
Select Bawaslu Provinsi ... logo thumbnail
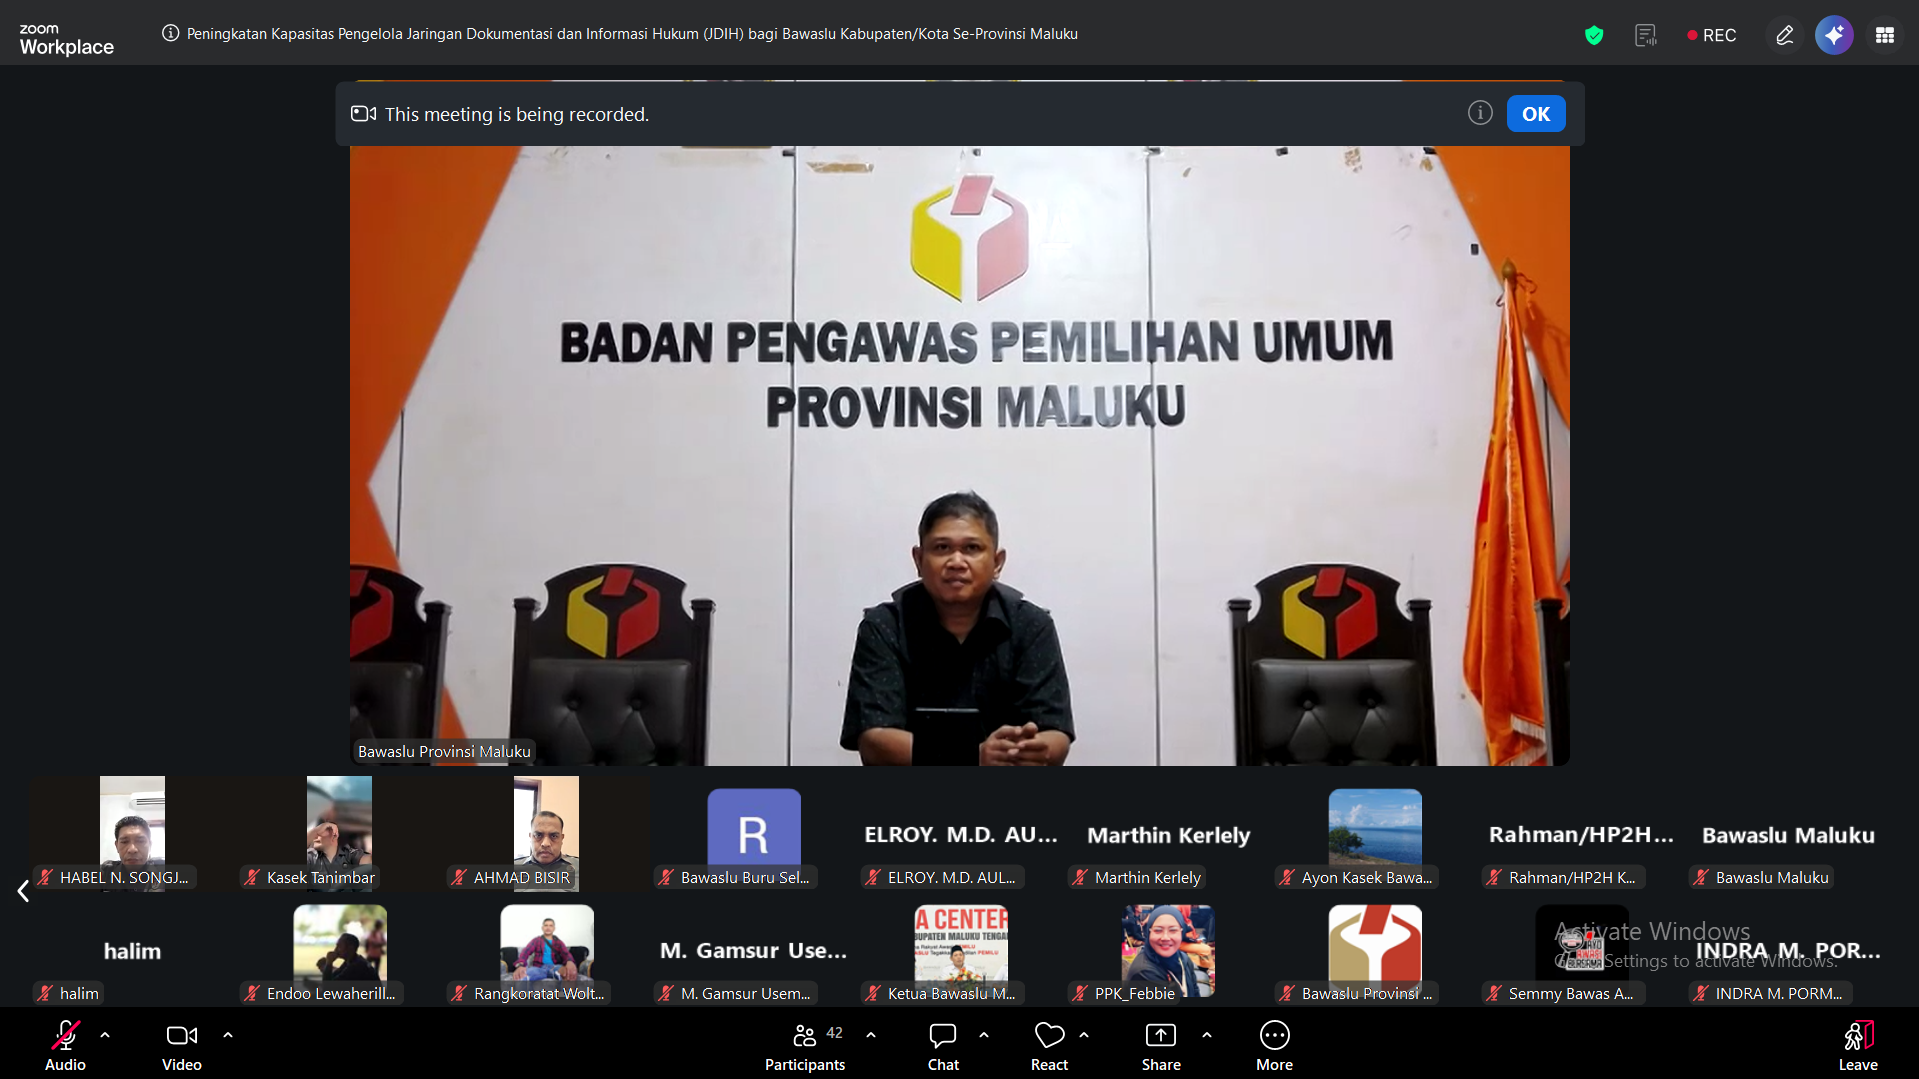(1374, 949)
